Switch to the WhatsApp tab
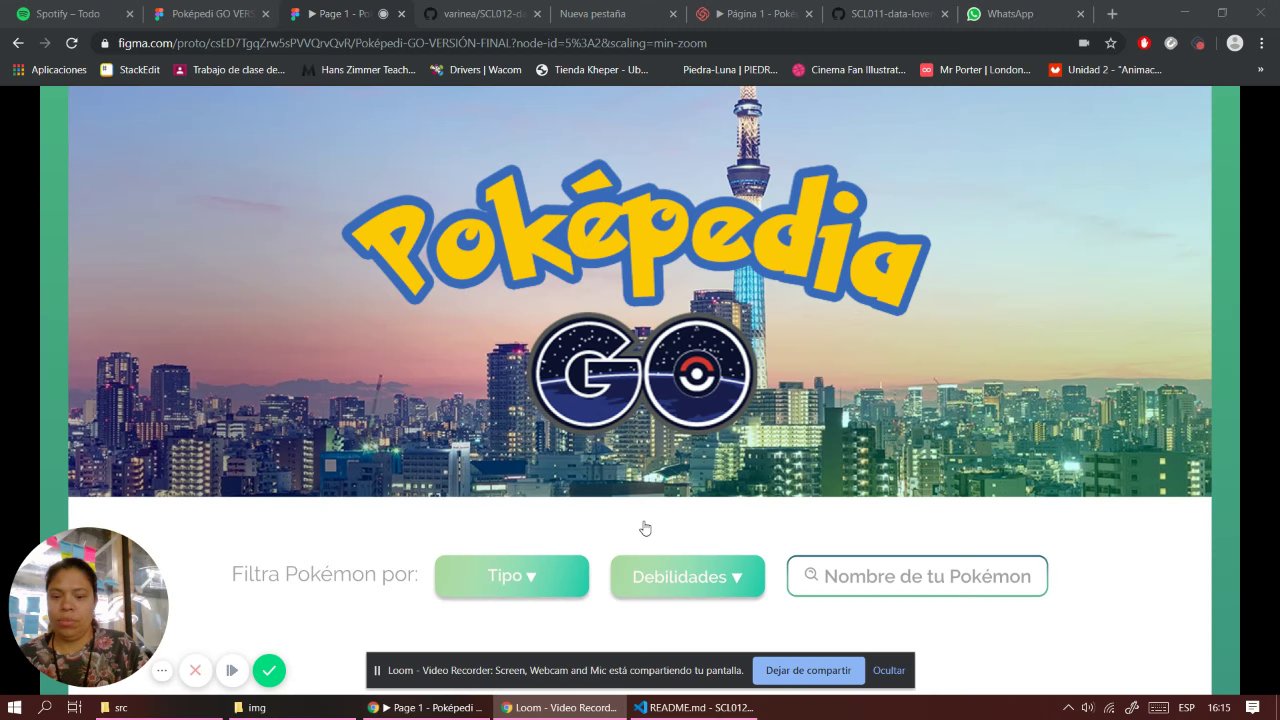 (1025, 14)
